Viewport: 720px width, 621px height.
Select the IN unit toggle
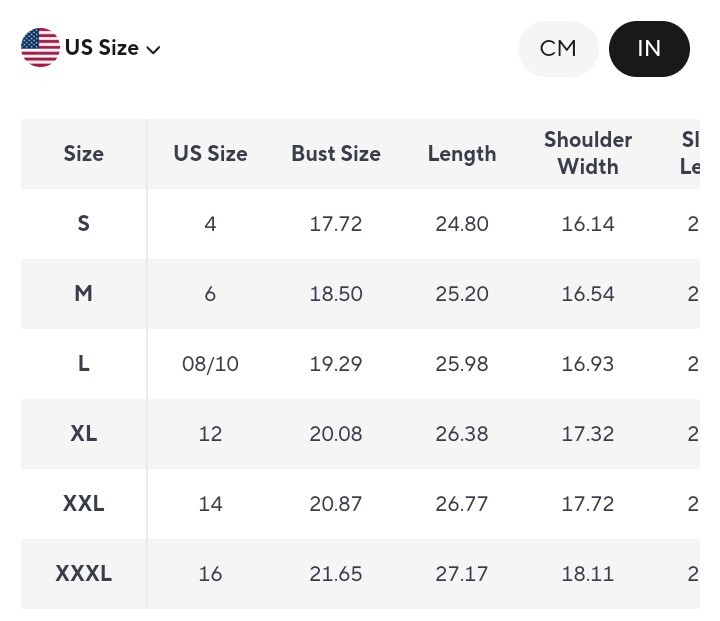click(x=649, y=48)
